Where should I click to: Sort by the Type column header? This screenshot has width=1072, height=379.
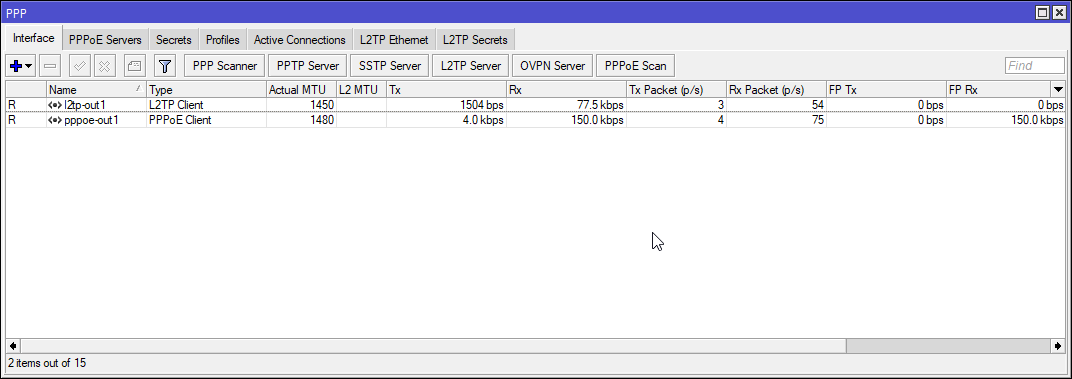(206, 90)
